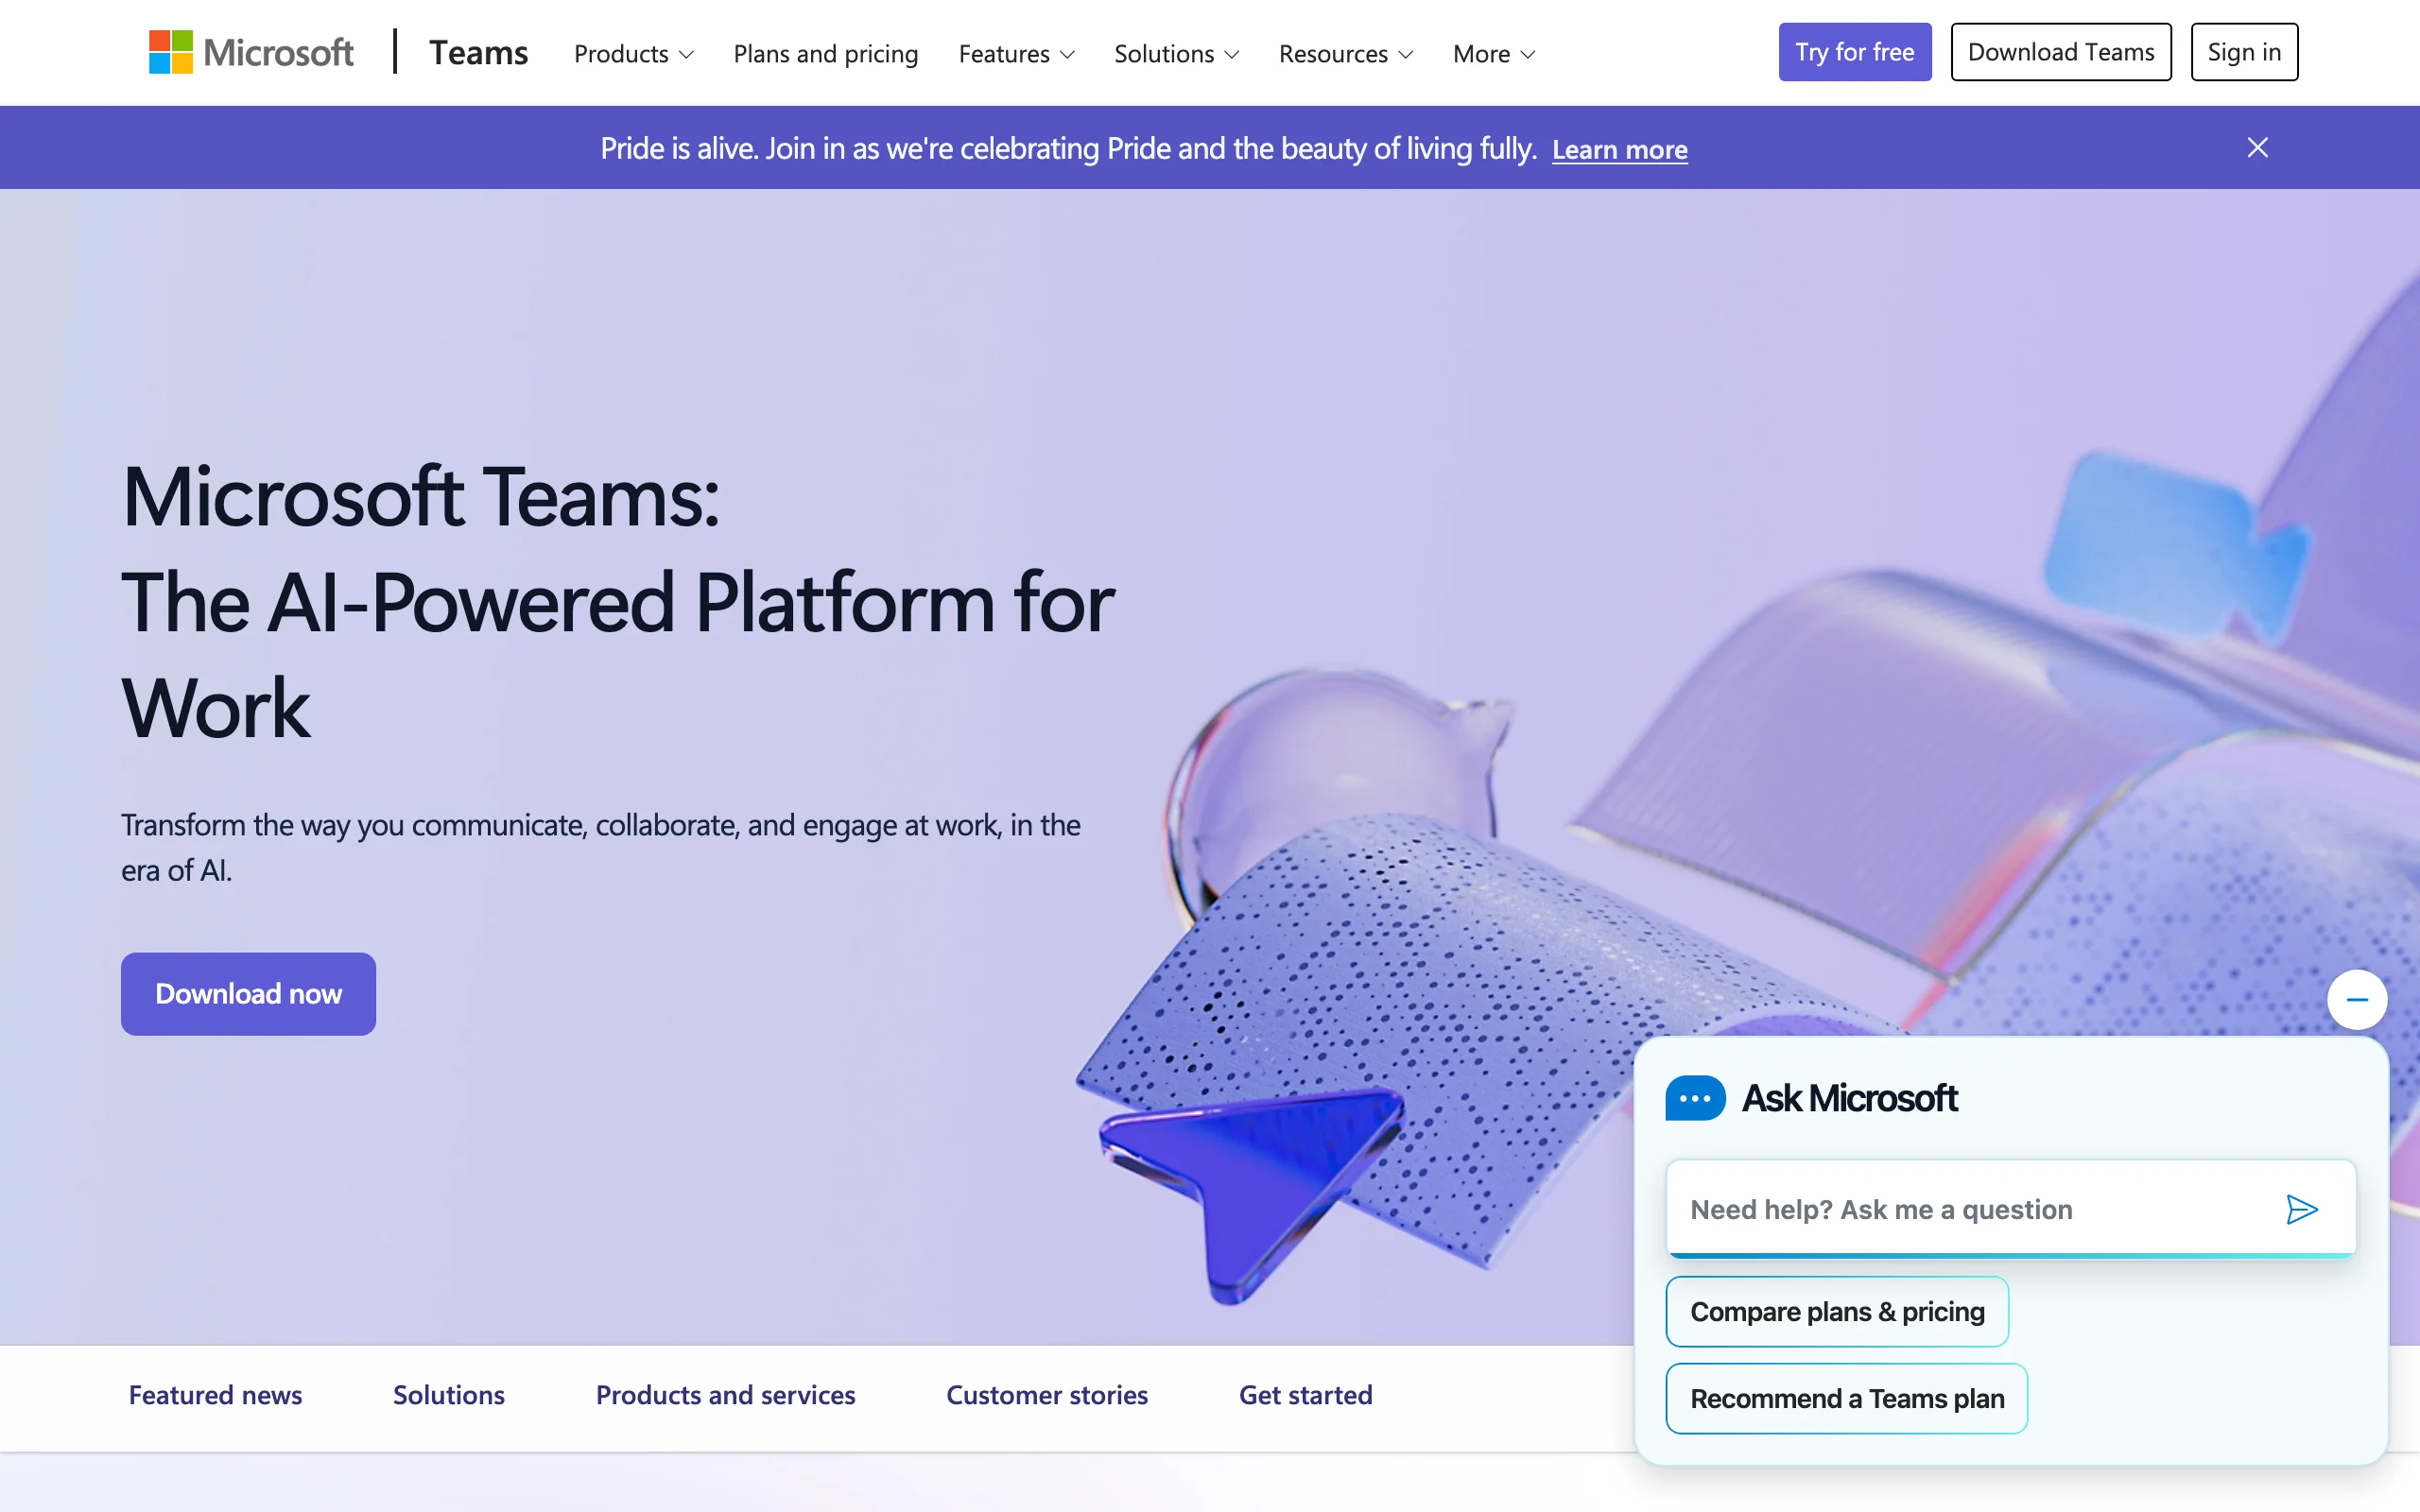Viewport: 2420px width, 1512px height.
Task: Open Plans and pricing page
Action: coord(825,54)
